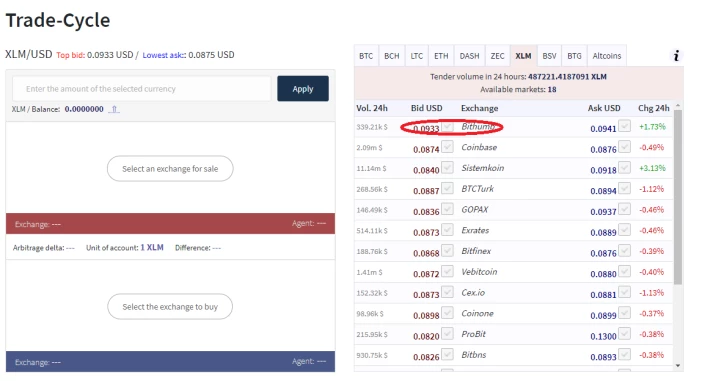Open the LTC currency tab

[x=417, y=56]
